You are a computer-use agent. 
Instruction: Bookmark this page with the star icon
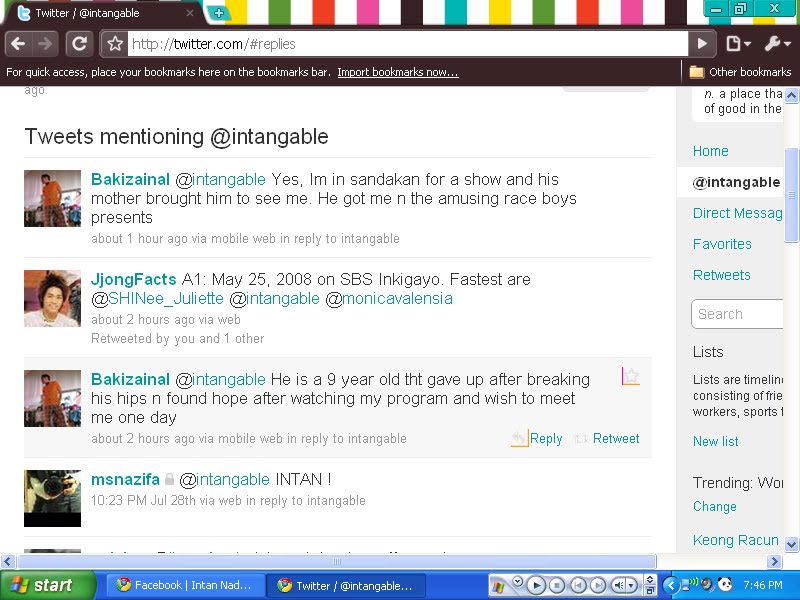point(115,44)
